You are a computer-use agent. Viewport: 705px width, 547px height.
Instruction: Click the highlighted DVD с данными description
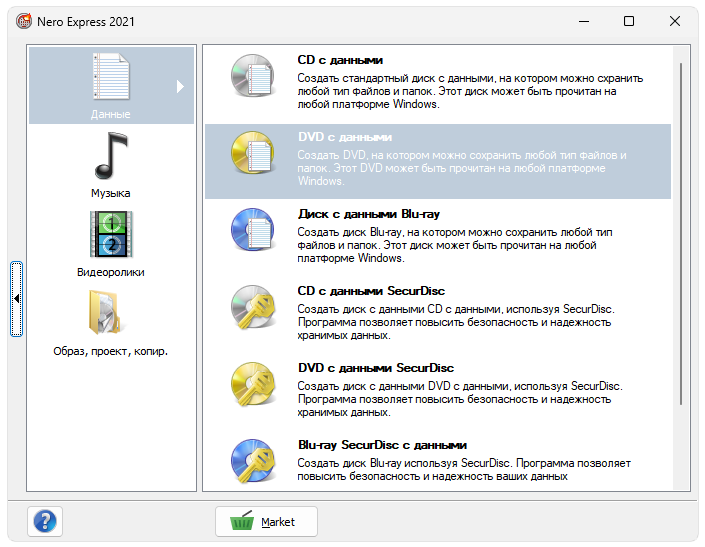pyautogui.click(x=462, y=168)
